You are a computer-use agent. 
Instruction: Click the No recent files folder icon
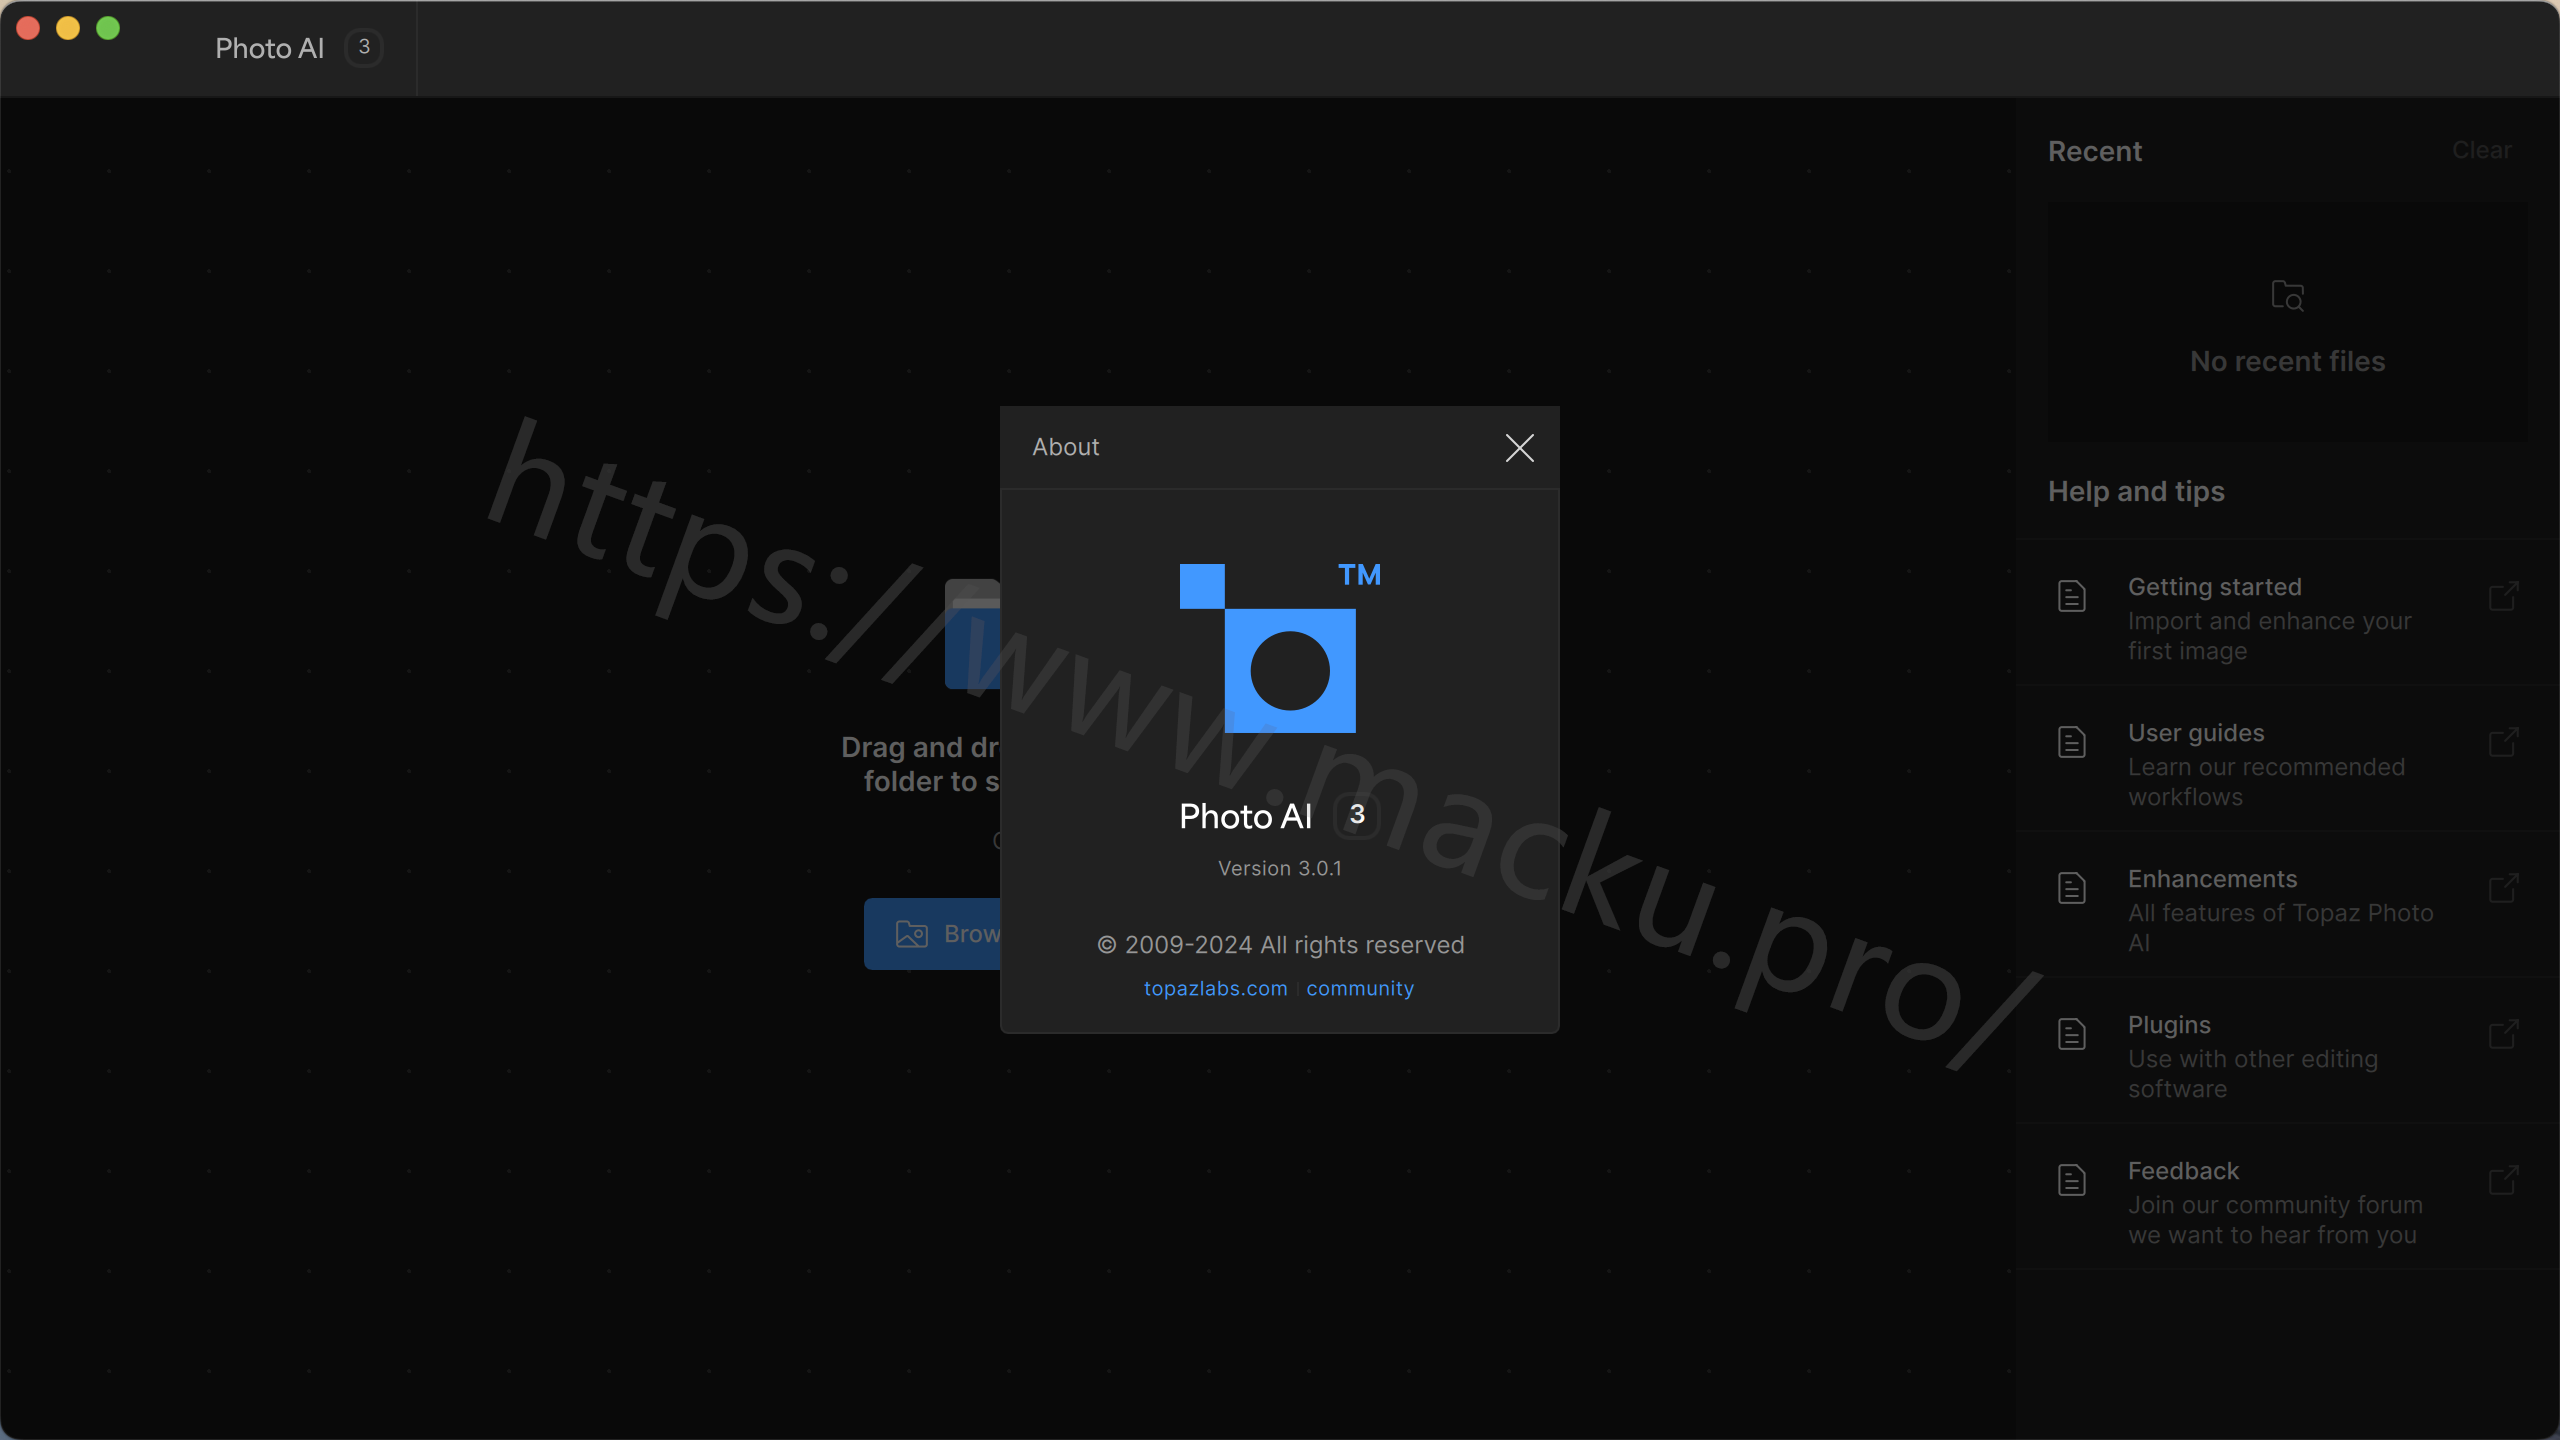(2288, 296)
